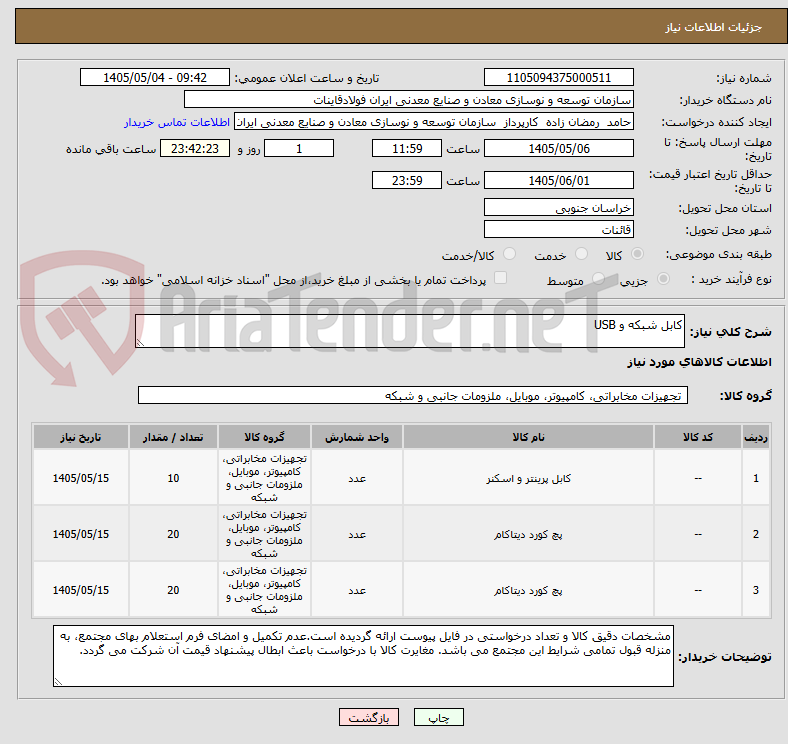This screenshot has width=788, height=744.
Task: Click the price validity time 23:59
Action: [407, 180]
